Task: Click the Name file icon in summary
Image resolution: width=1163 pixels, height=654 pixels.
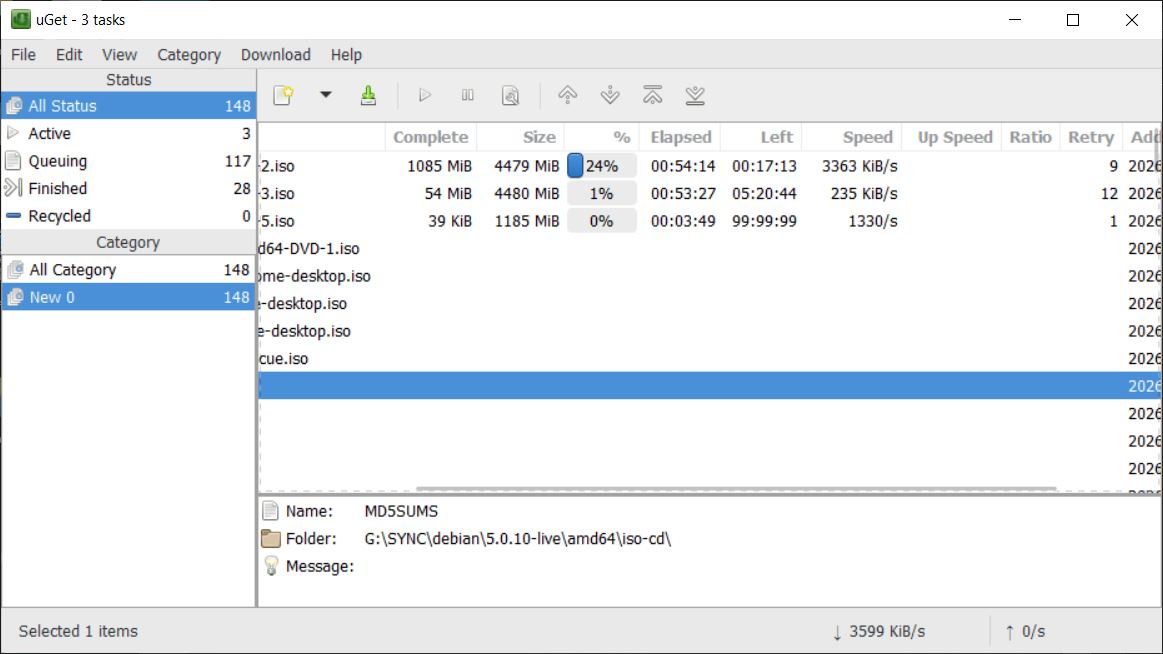Action: click(x=271, y=511)
